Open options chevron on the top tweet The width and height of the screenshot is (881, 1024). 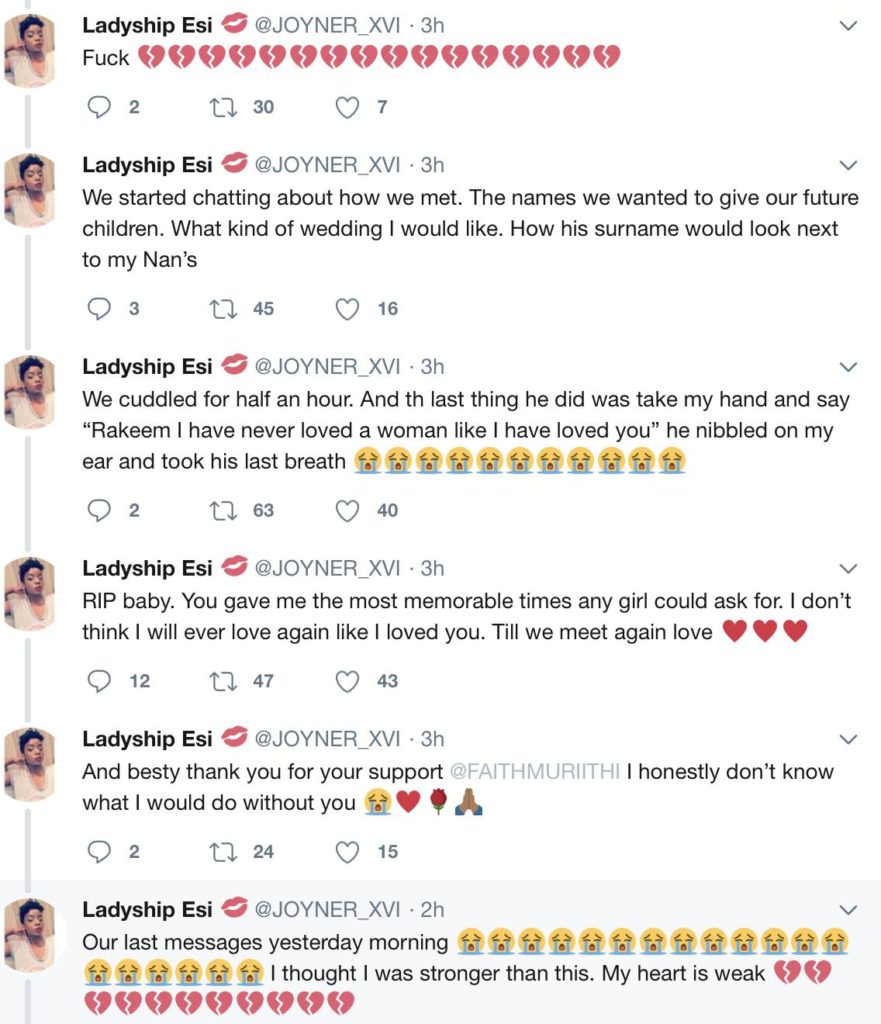(x=847, y=26)
